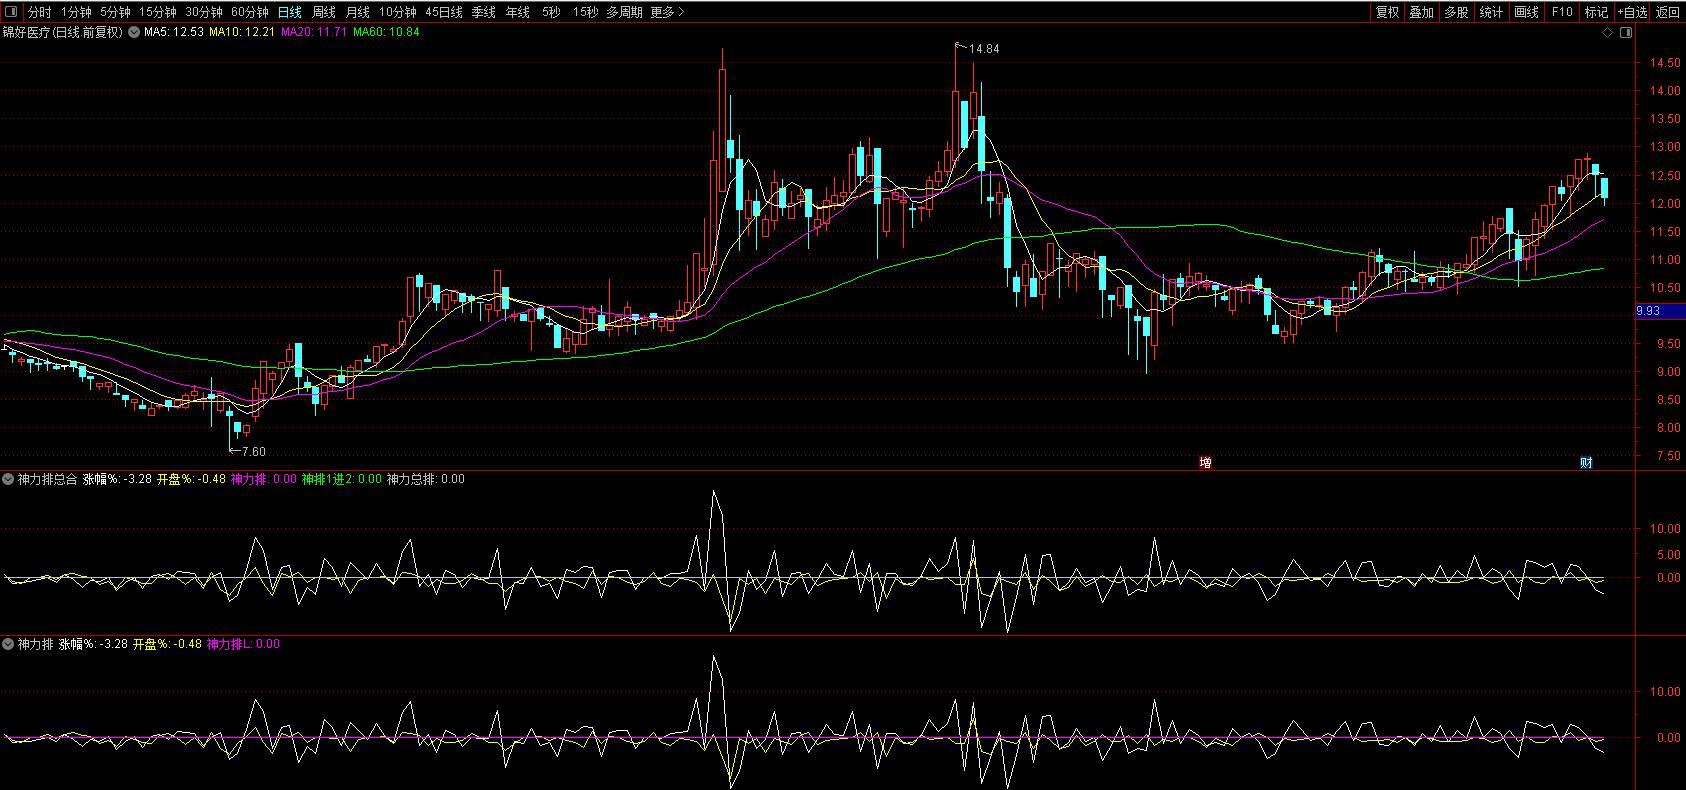Screen dimensions: 1686x790
Task: Click the 7.60 low price label
Action: click(254, 452)
